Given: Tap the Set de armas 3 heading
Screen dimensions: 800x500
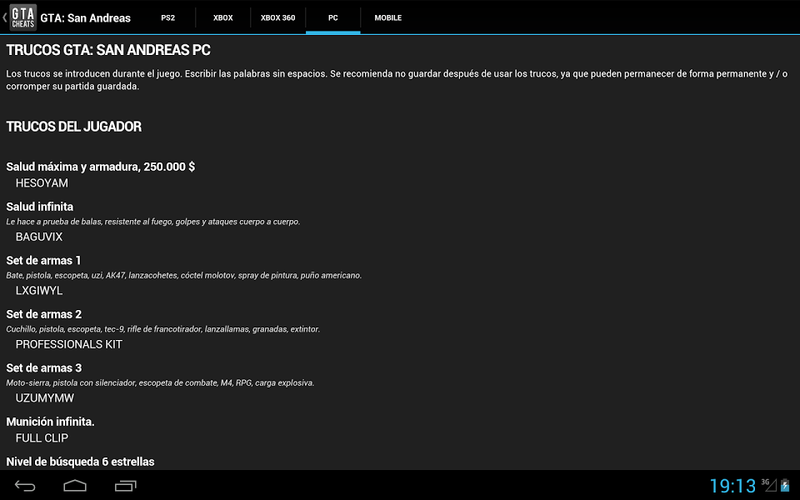Looking at the screenshot, I should [x=44, y=368].
